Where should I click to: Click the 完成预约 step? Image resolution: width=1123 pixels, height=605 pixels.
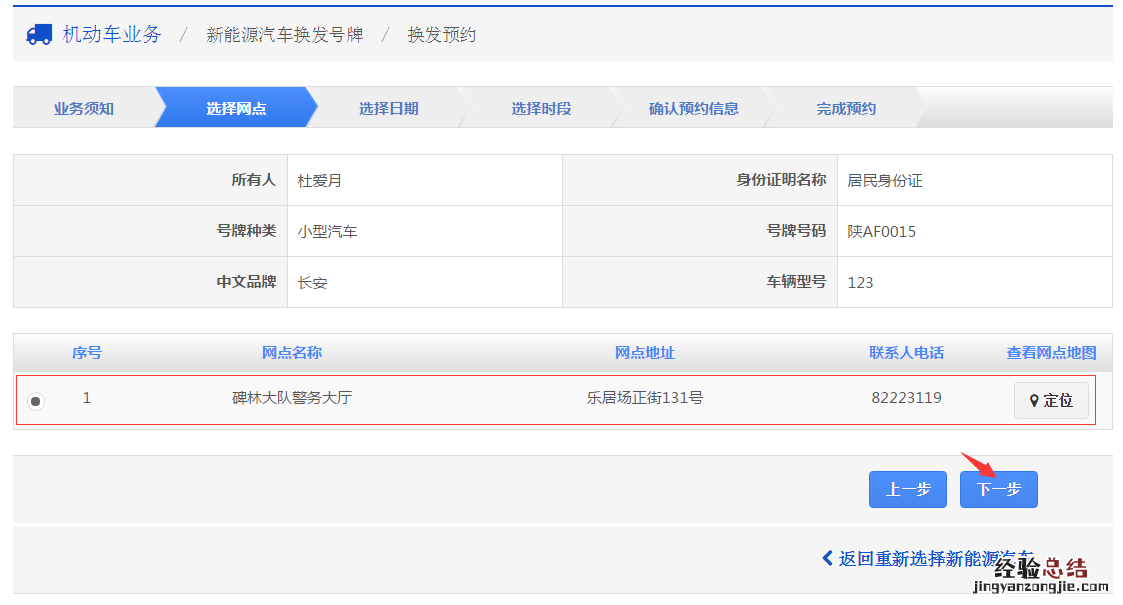(x=845, y=108)
